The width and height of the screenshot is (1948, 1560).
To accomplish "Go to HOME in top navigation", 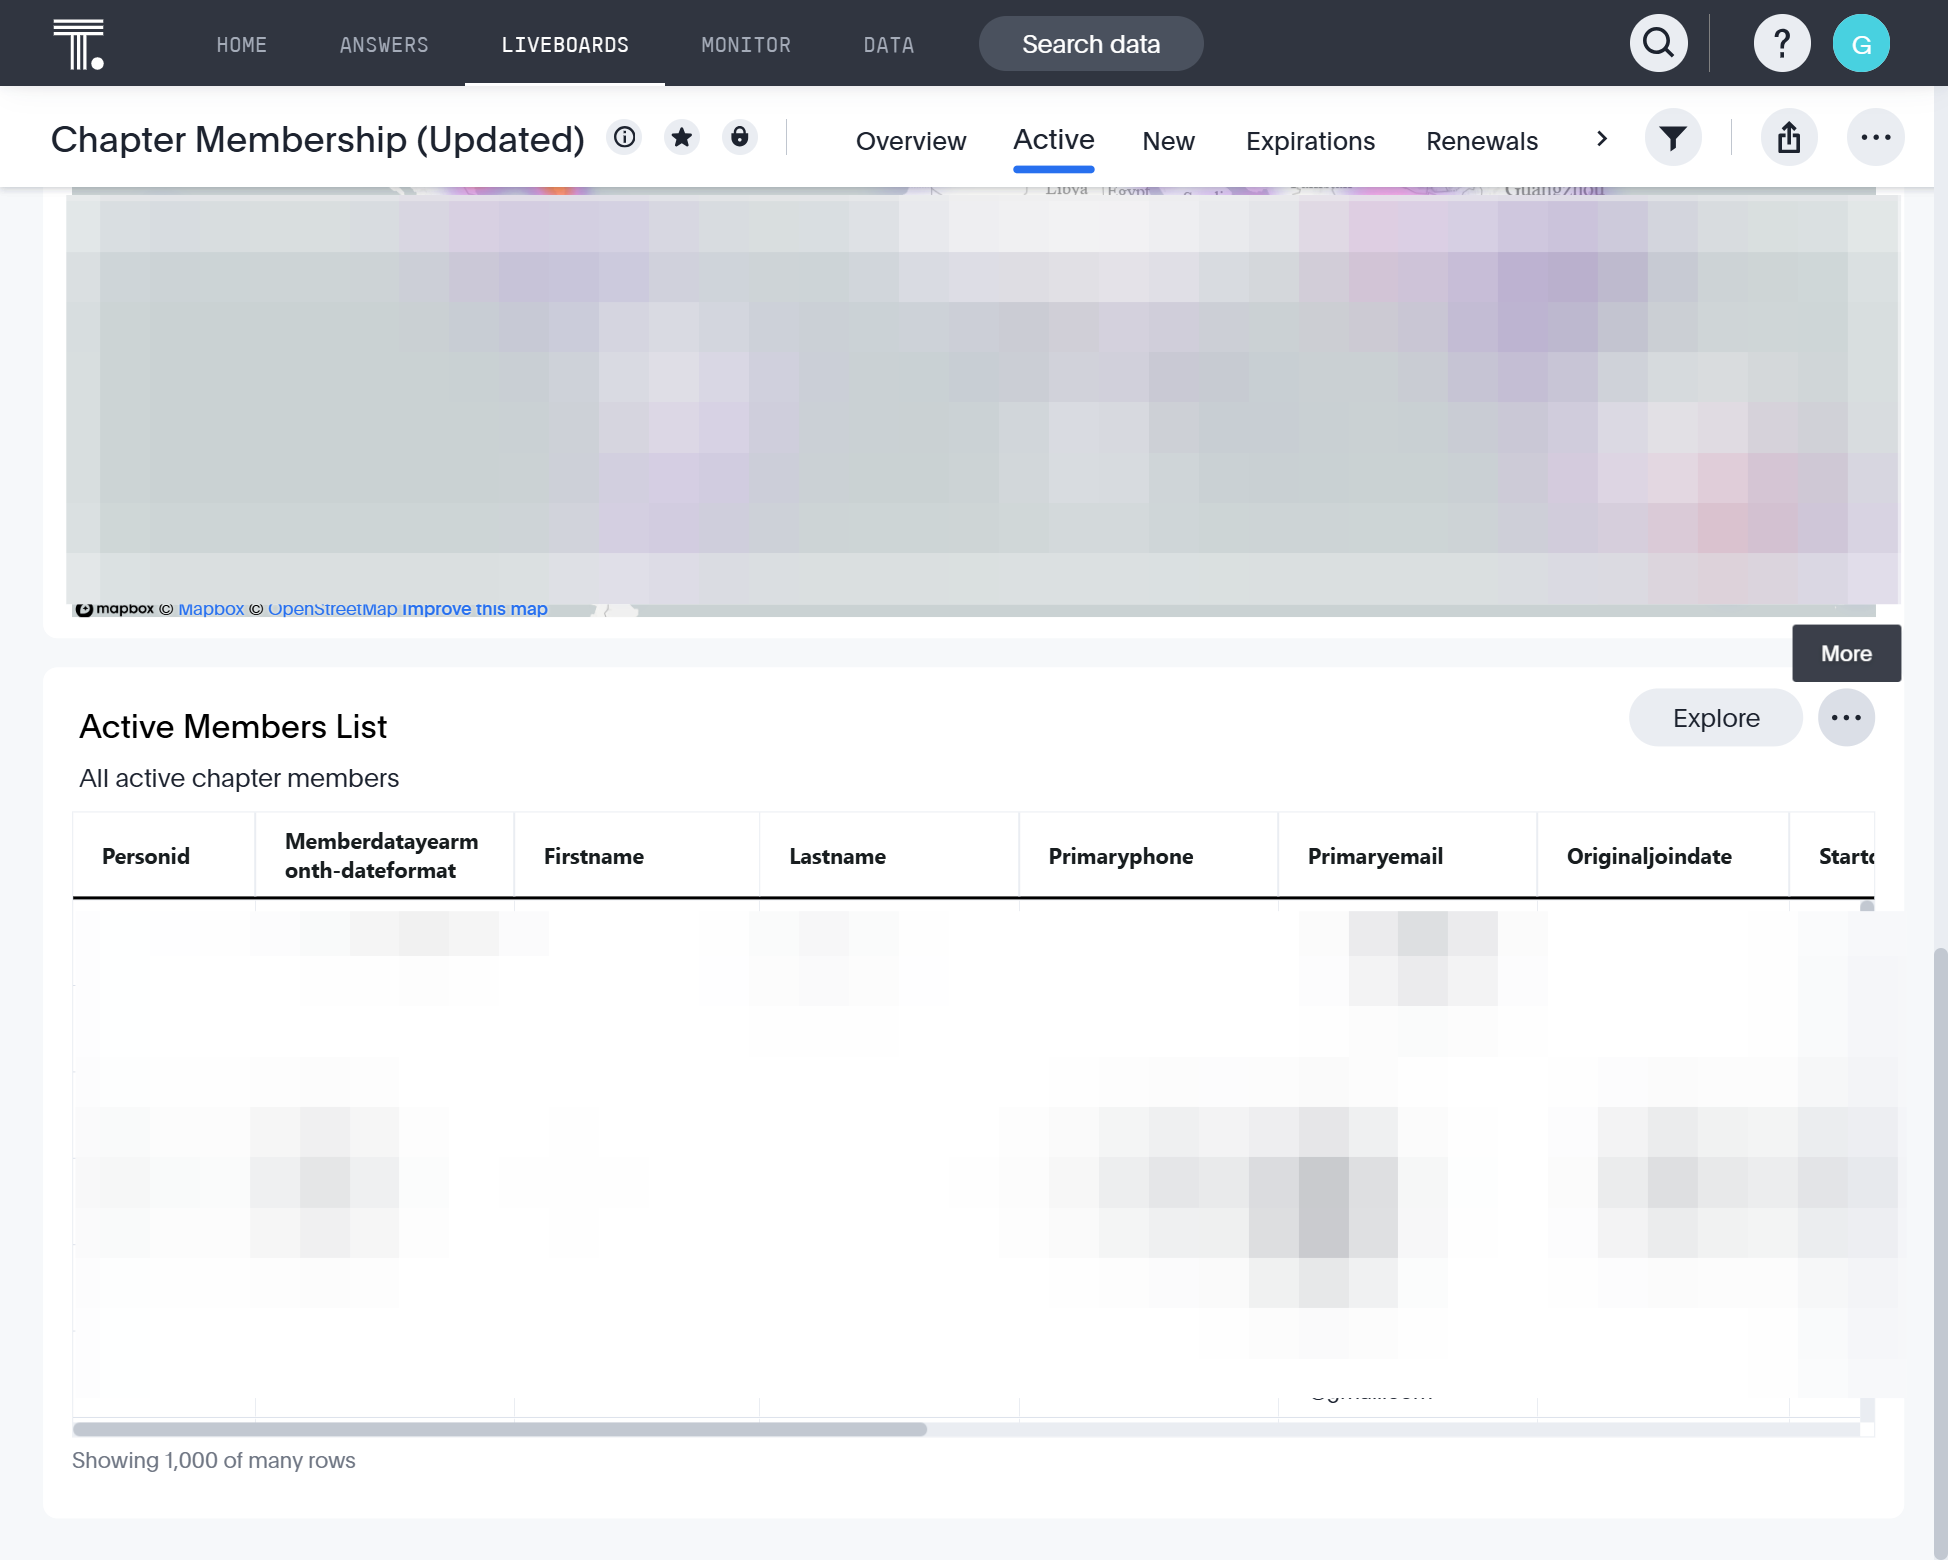I will [x=242, y=45].
